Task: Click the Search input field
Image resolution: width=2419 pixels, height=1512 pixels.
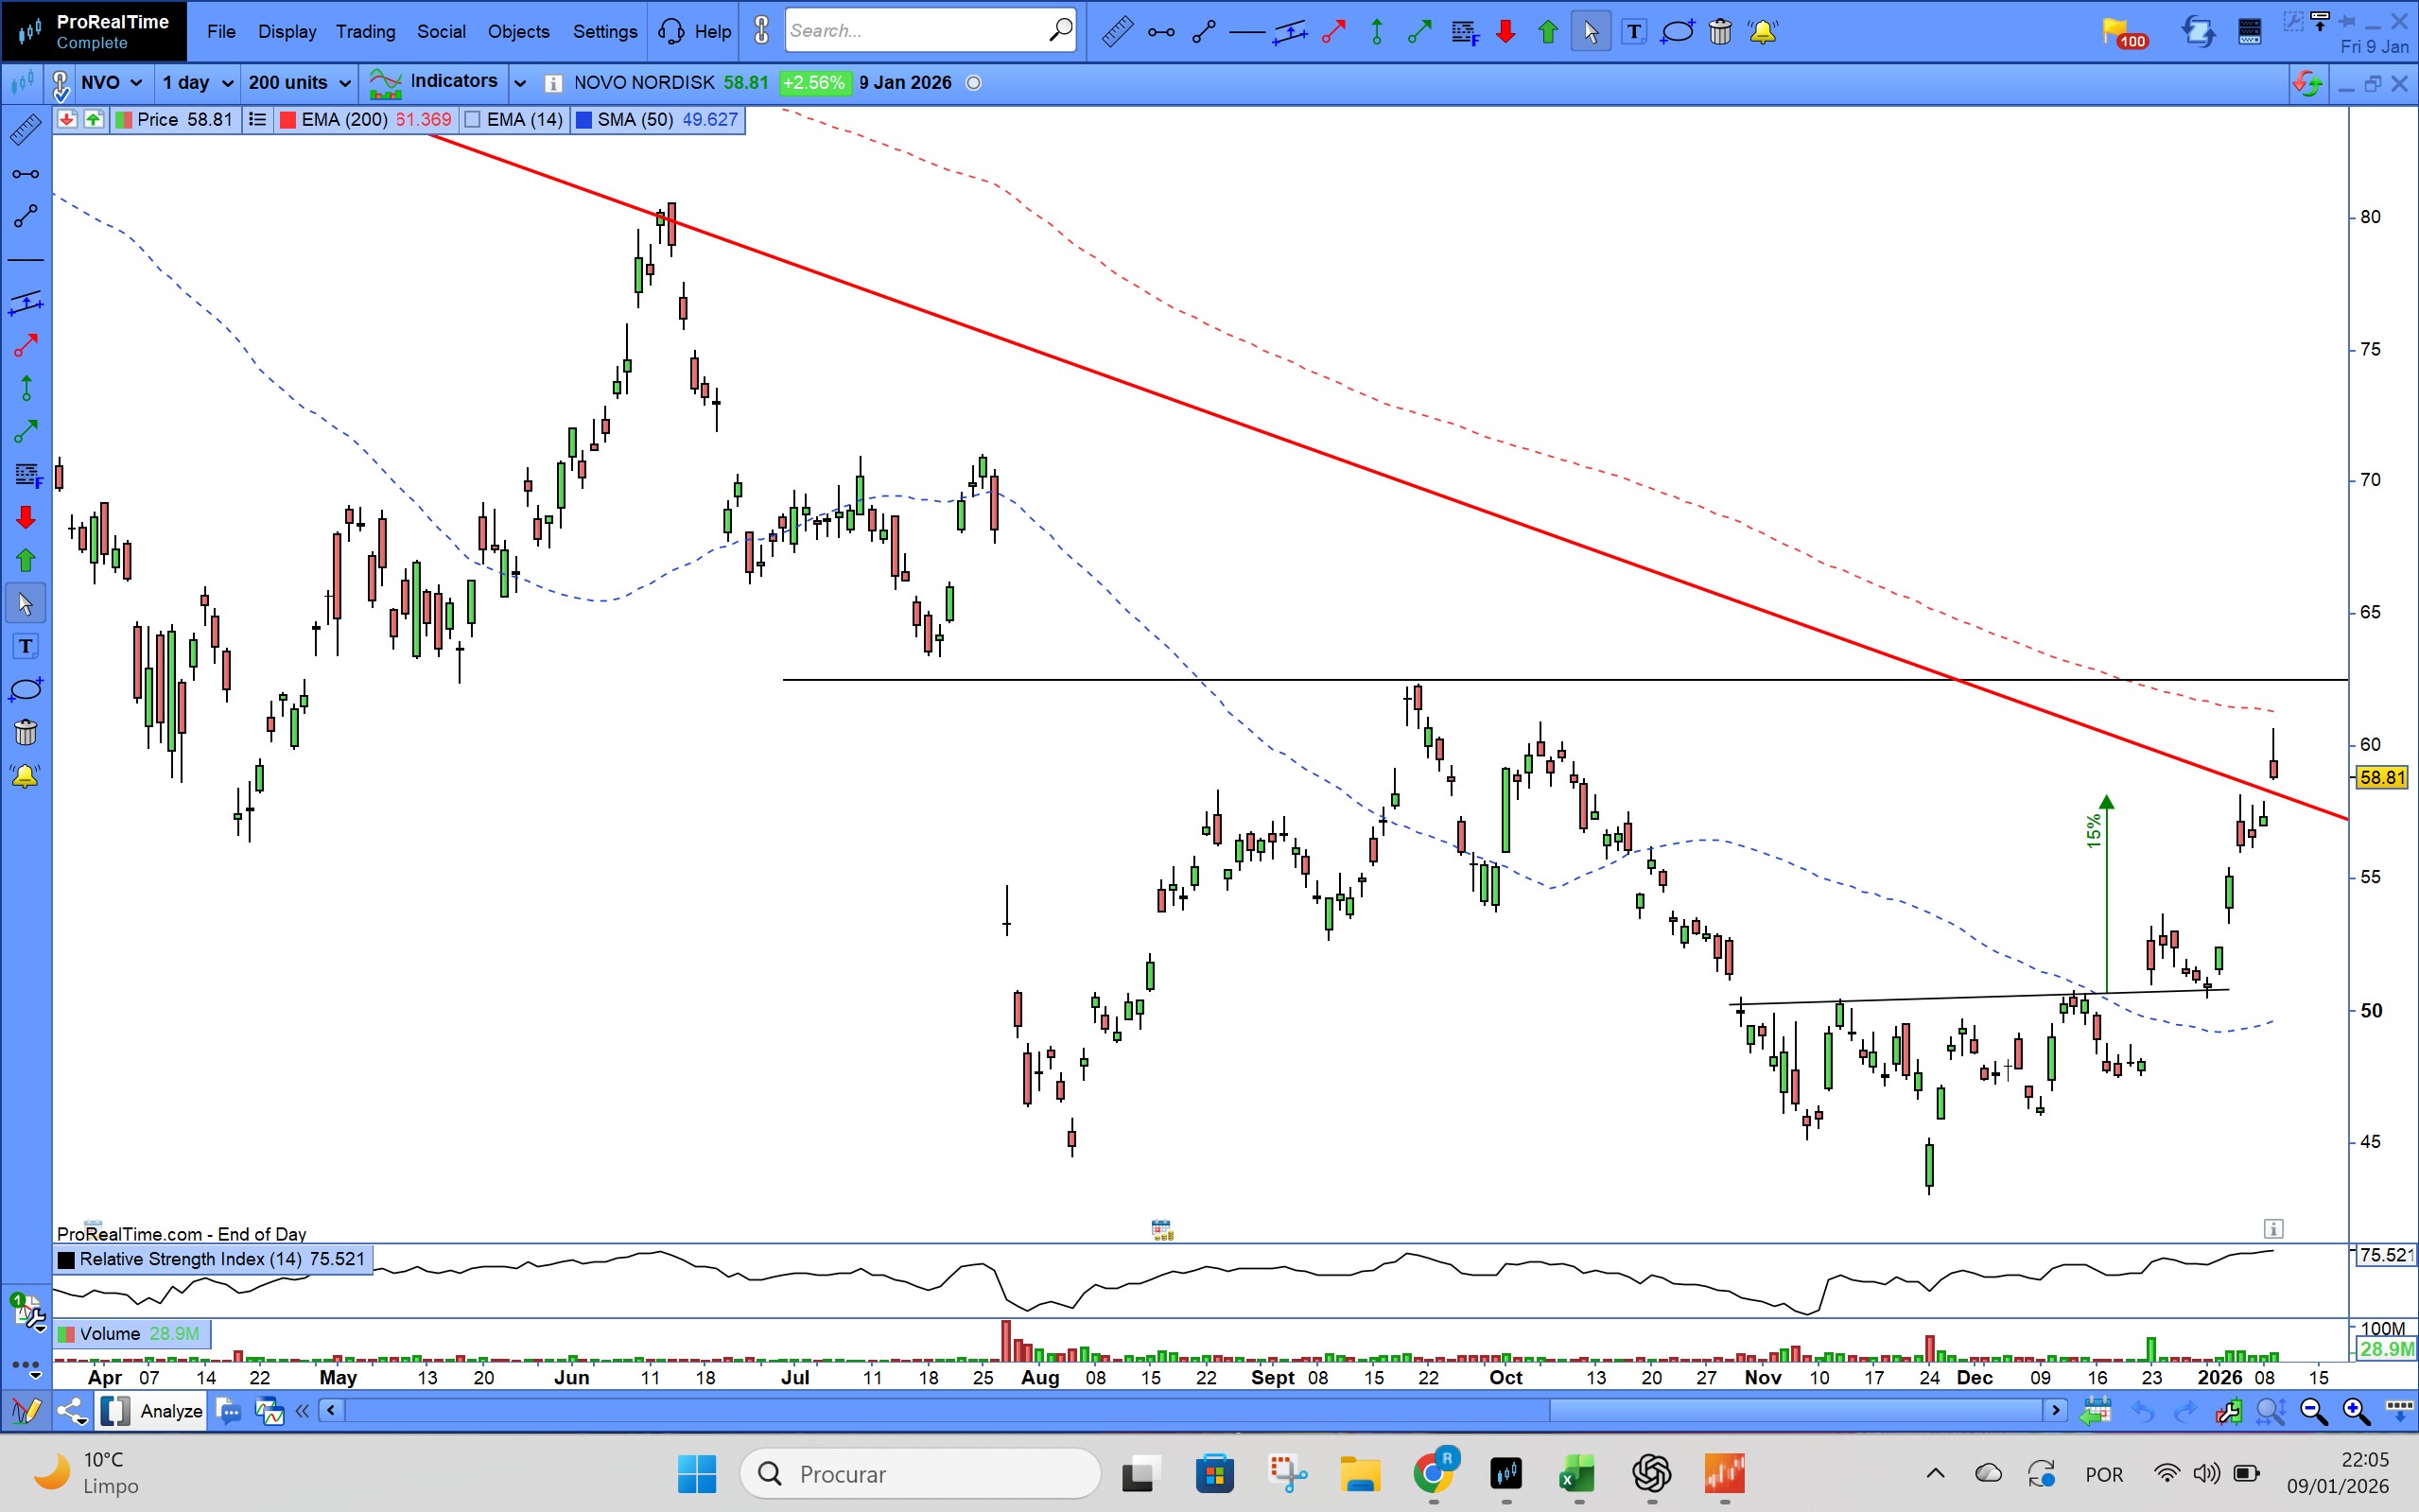Action: pos(915,31)
